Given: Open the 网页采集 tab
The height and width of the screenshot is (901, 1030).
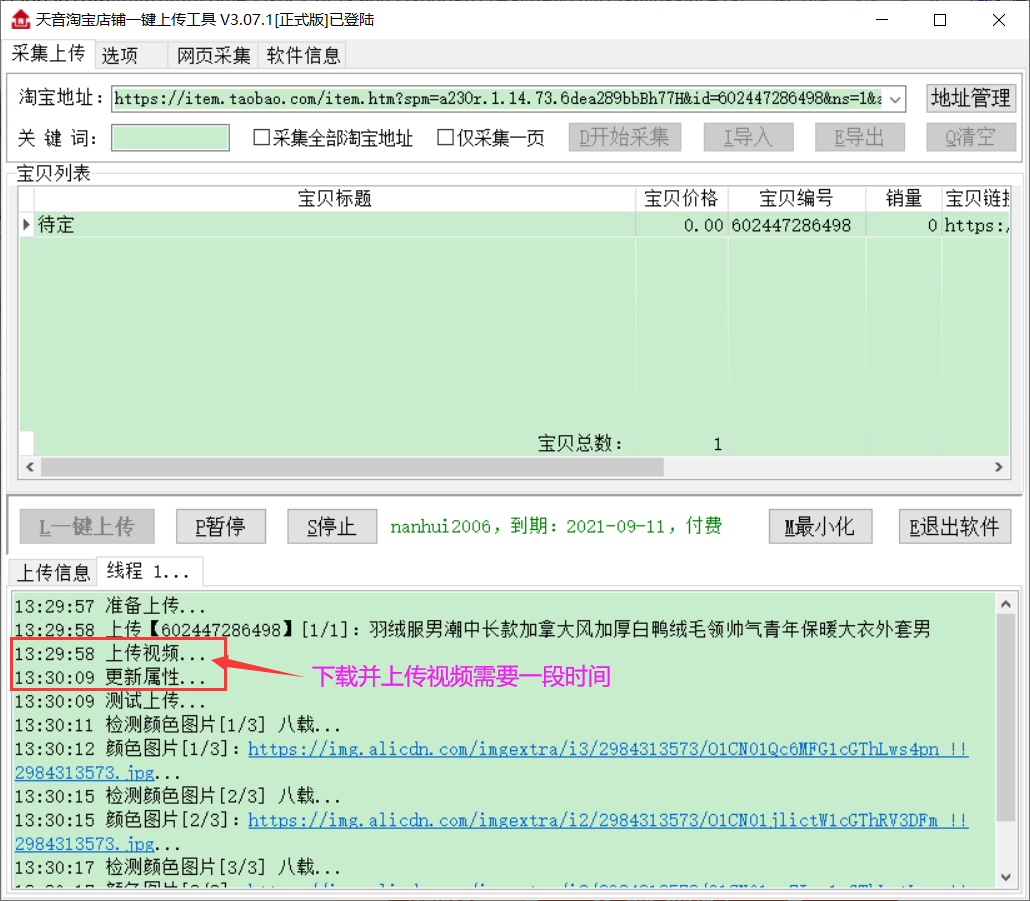Looking at the screenshot, I should [x=214, y=56].
